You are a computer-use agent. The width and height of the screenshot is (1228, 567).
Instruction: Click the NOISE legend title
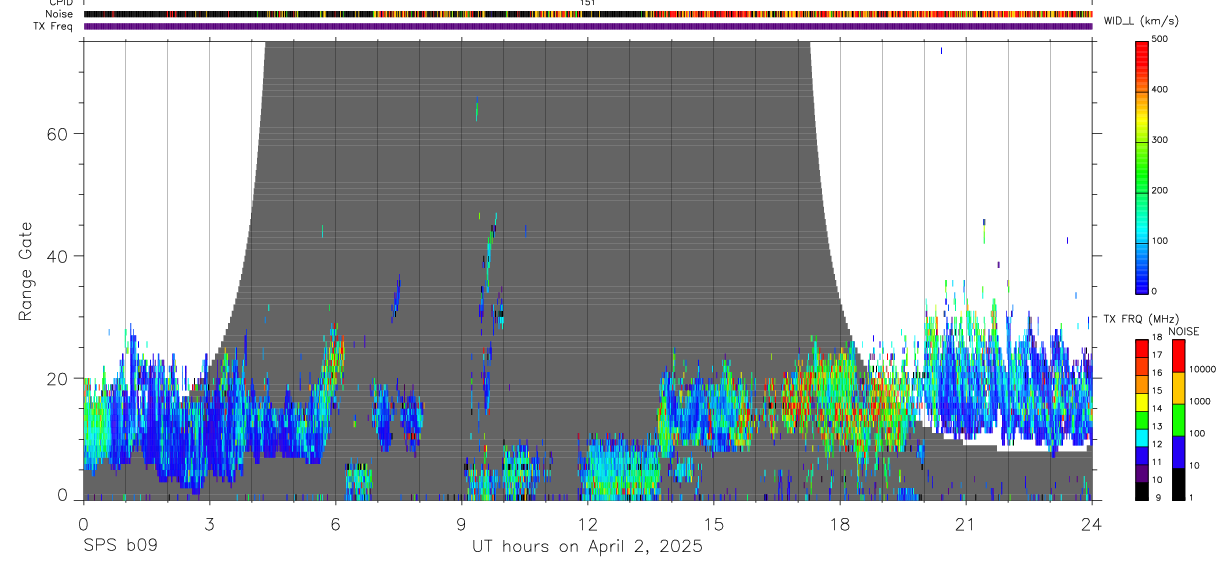1183,331
